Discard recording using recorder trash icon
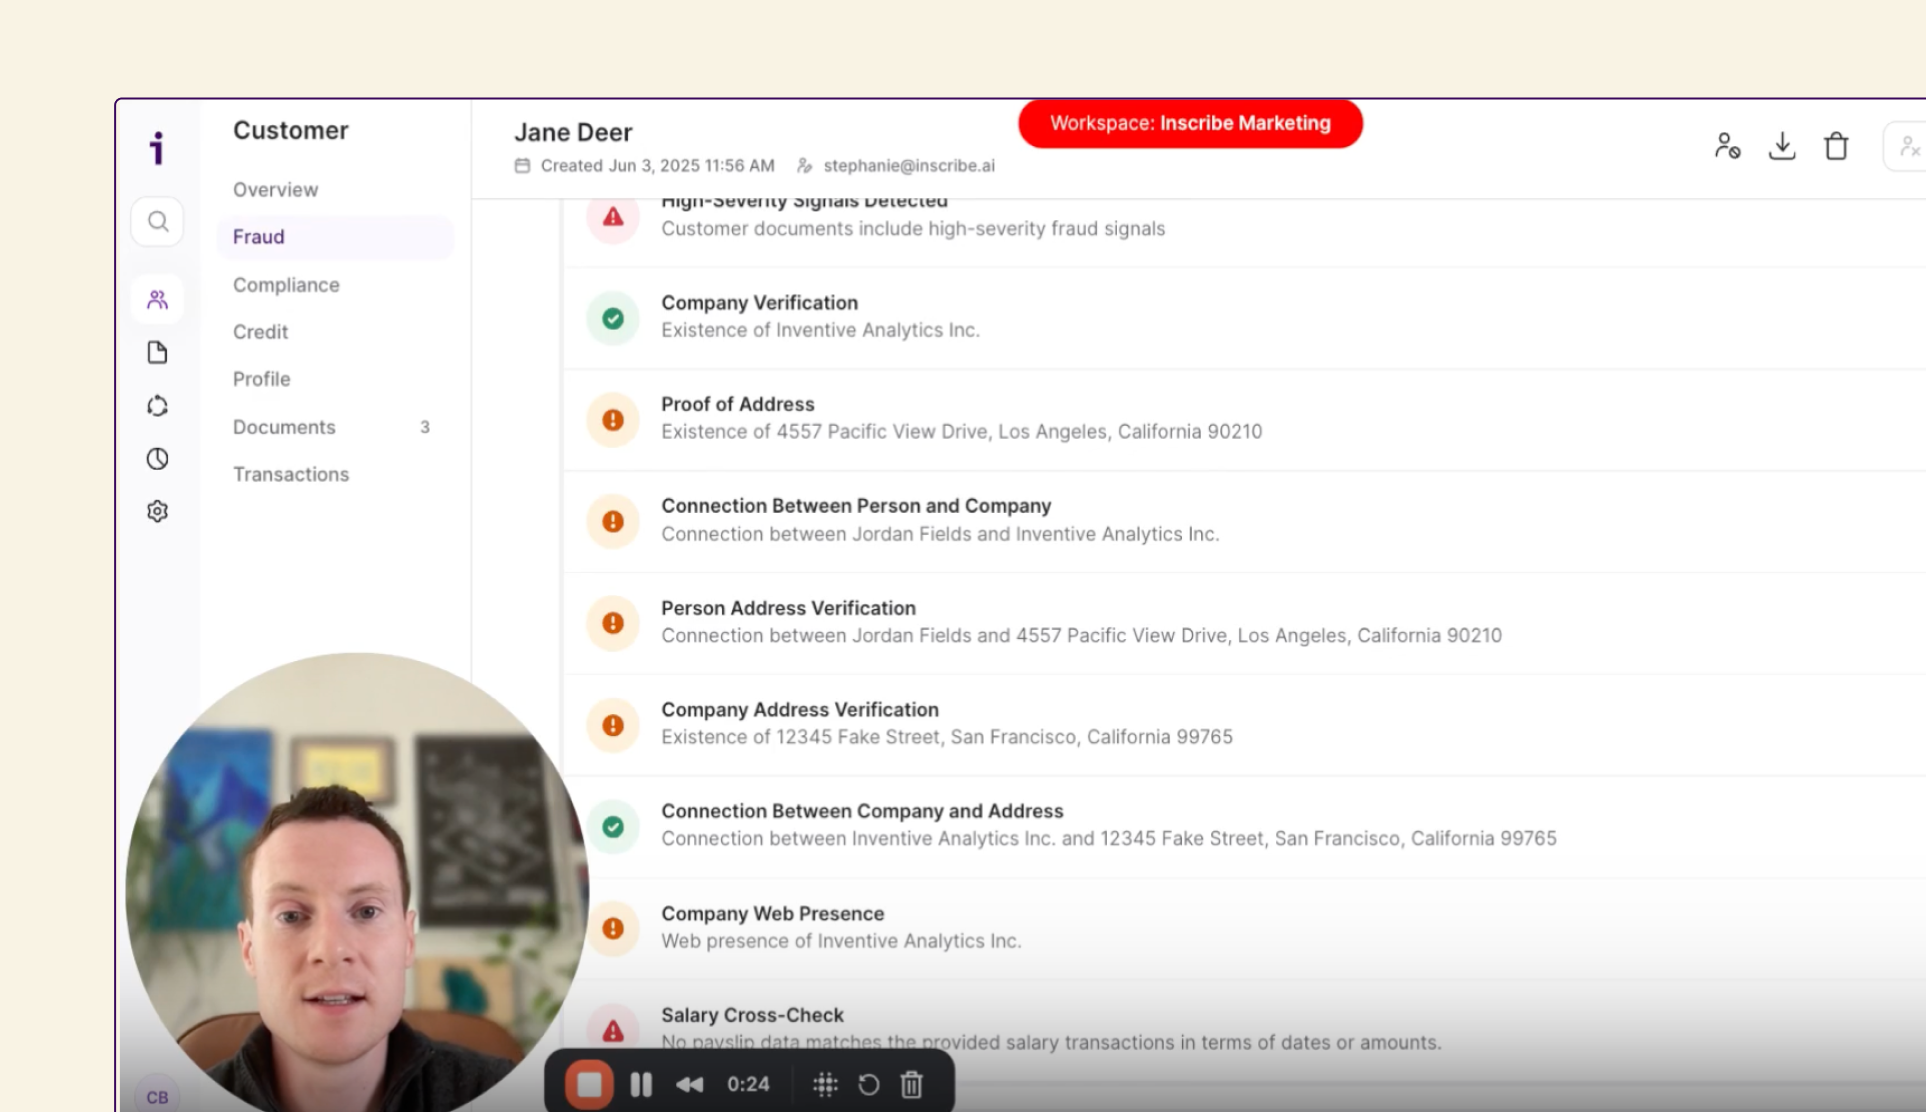The width and height of the screenshot is (1926, 1112). coord(911,1084)
